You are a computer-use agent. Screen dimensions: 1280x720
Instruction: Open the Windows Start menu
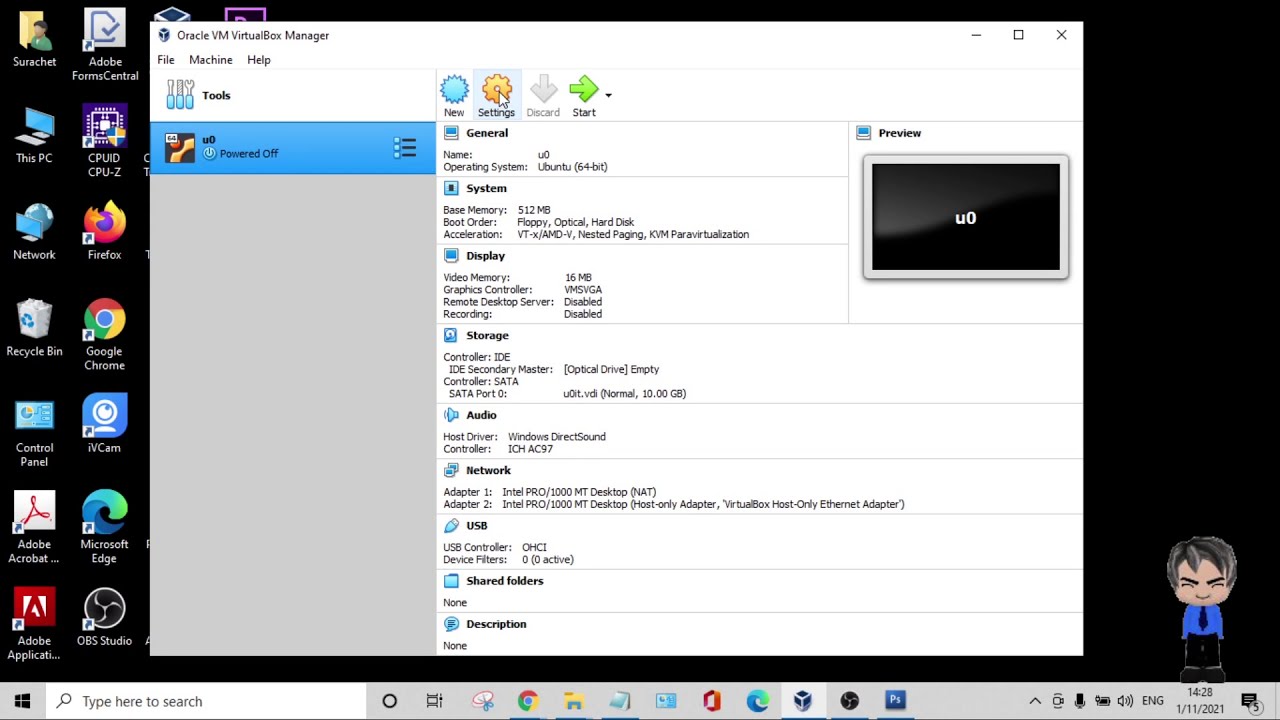(23, 701)
